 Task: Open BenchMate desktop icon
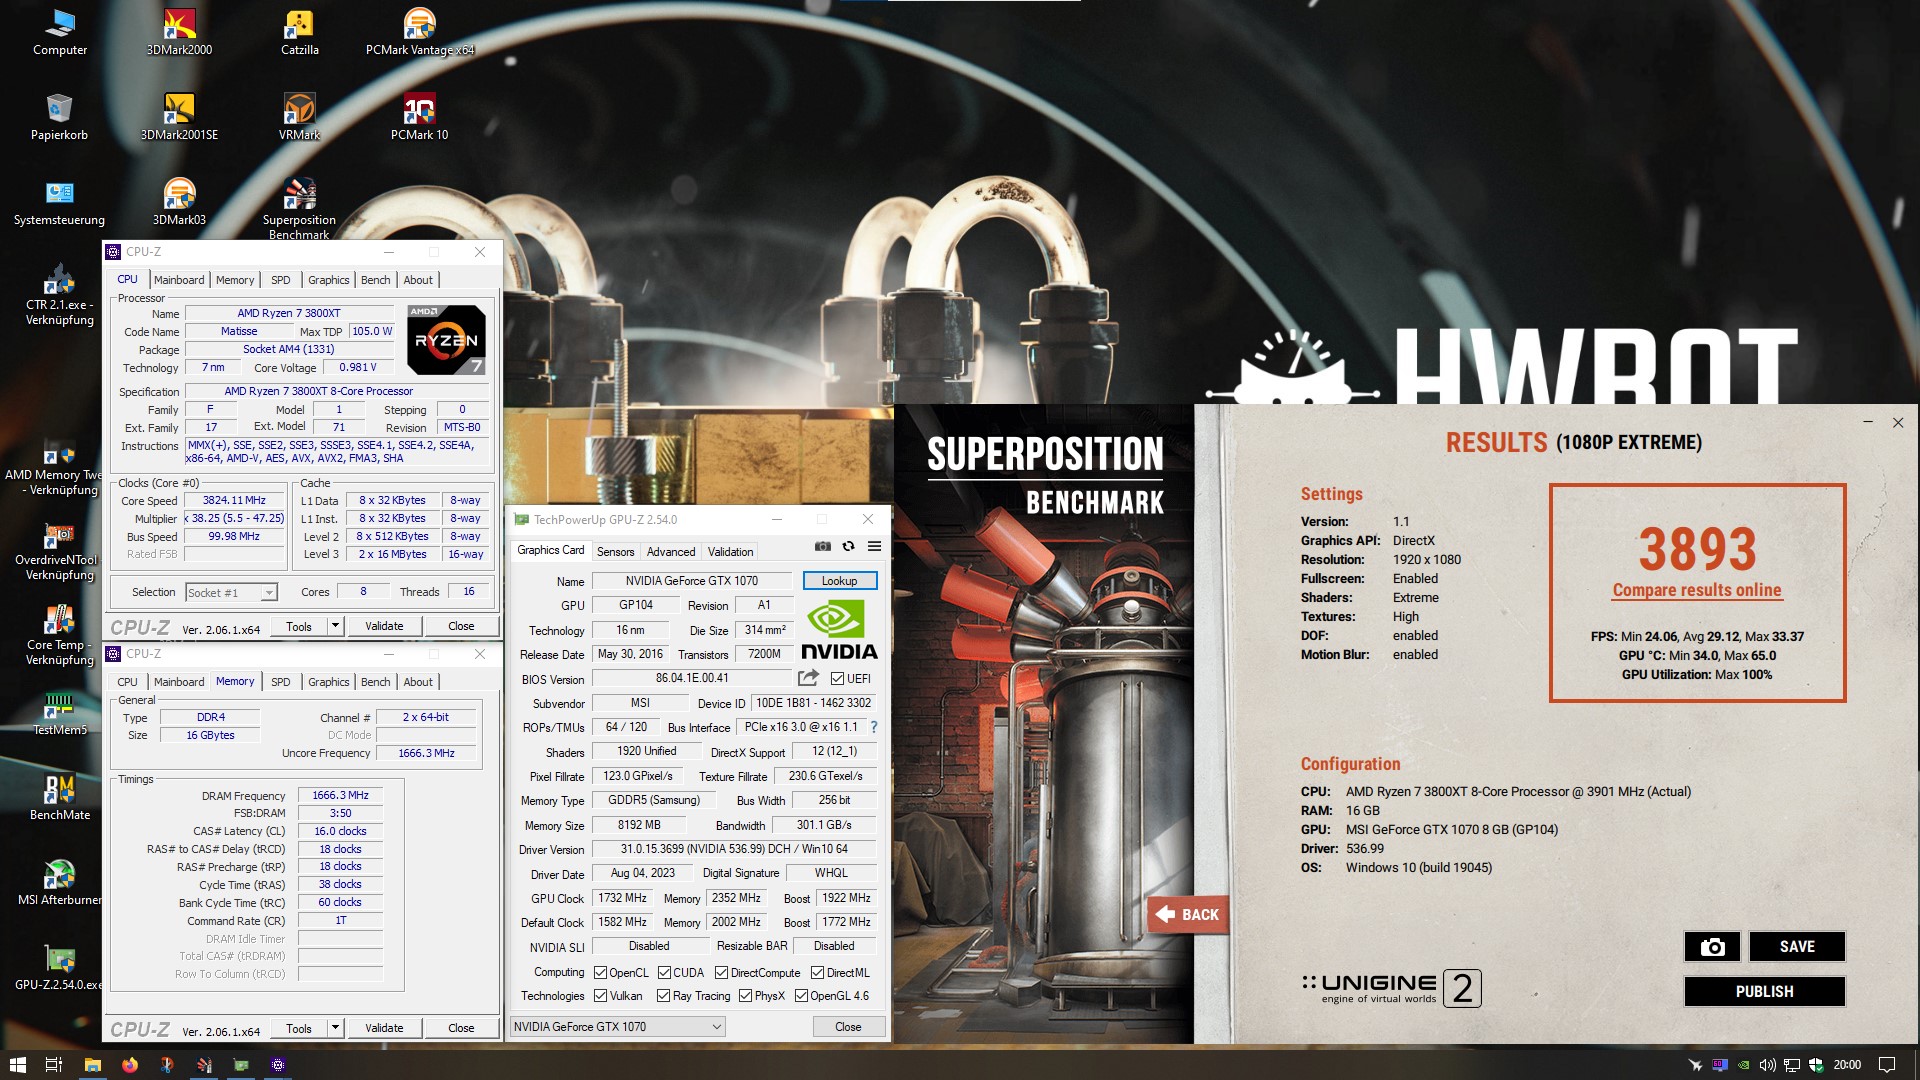tap(59, 796)
